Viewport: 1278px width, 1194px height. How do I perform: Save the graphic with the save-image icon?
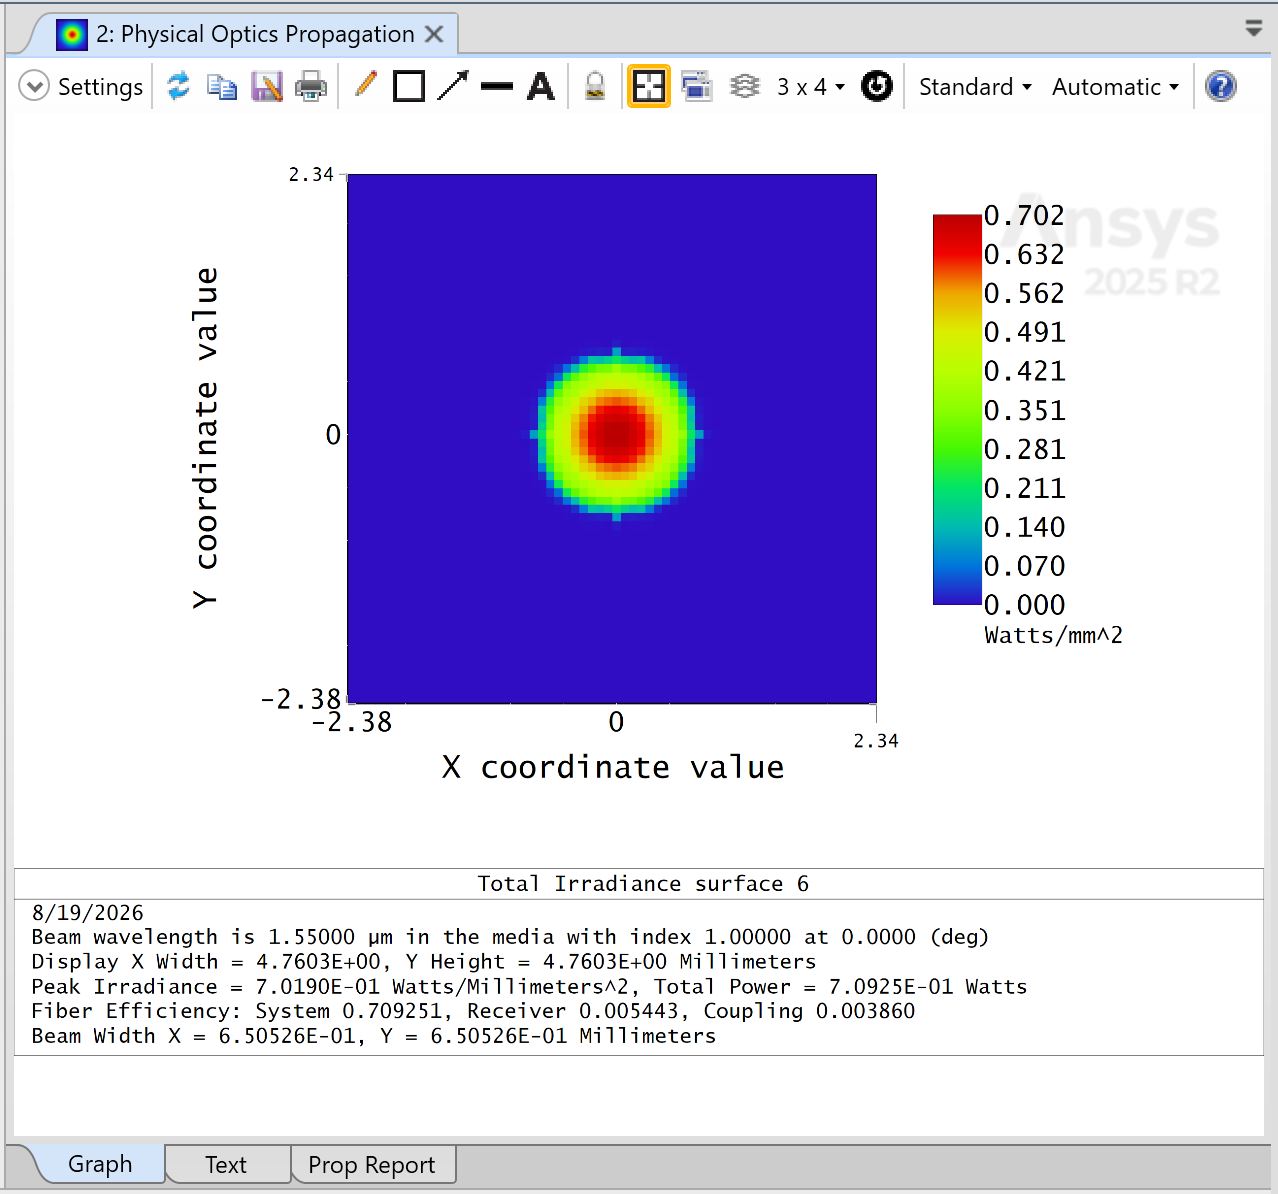pyautogui.click(x=266, y=86)
